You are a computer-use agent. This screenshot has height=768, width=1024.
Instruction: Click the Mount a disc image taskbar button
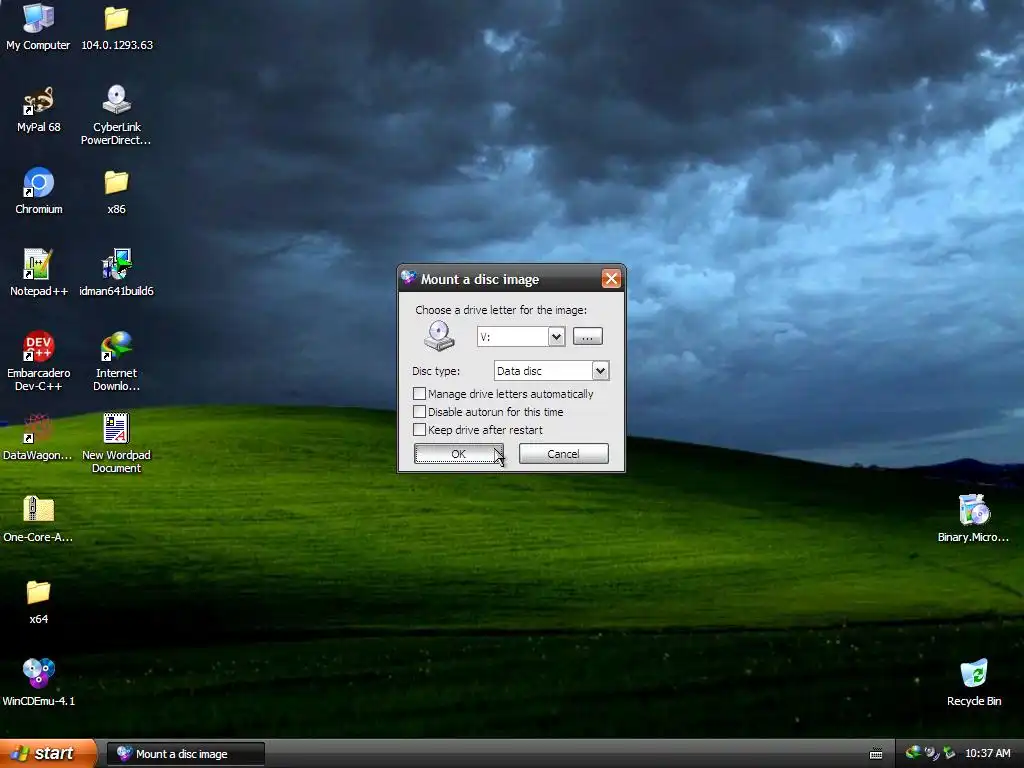(x=185, y=754)
